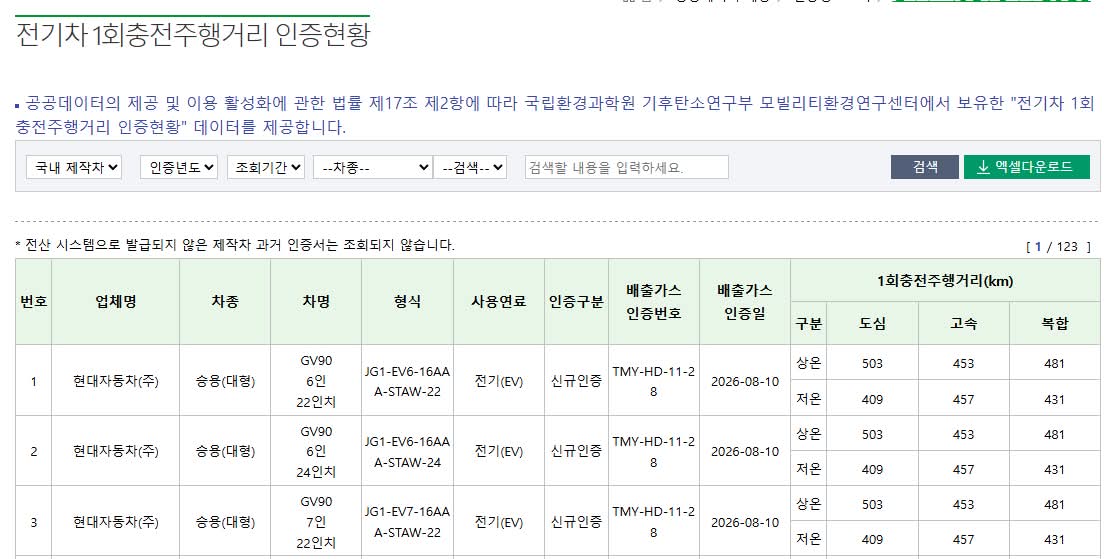1104x559 pixels.
Task: Open the 인증년도 dropdown
Action: pyautogui.click(x=179, y=168)
